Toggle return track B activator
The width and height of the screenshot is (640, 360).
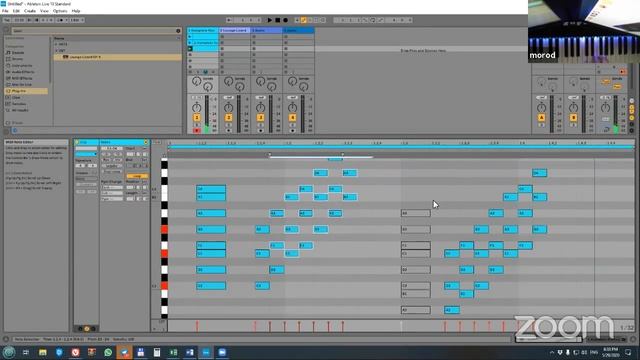click(573, 118)
